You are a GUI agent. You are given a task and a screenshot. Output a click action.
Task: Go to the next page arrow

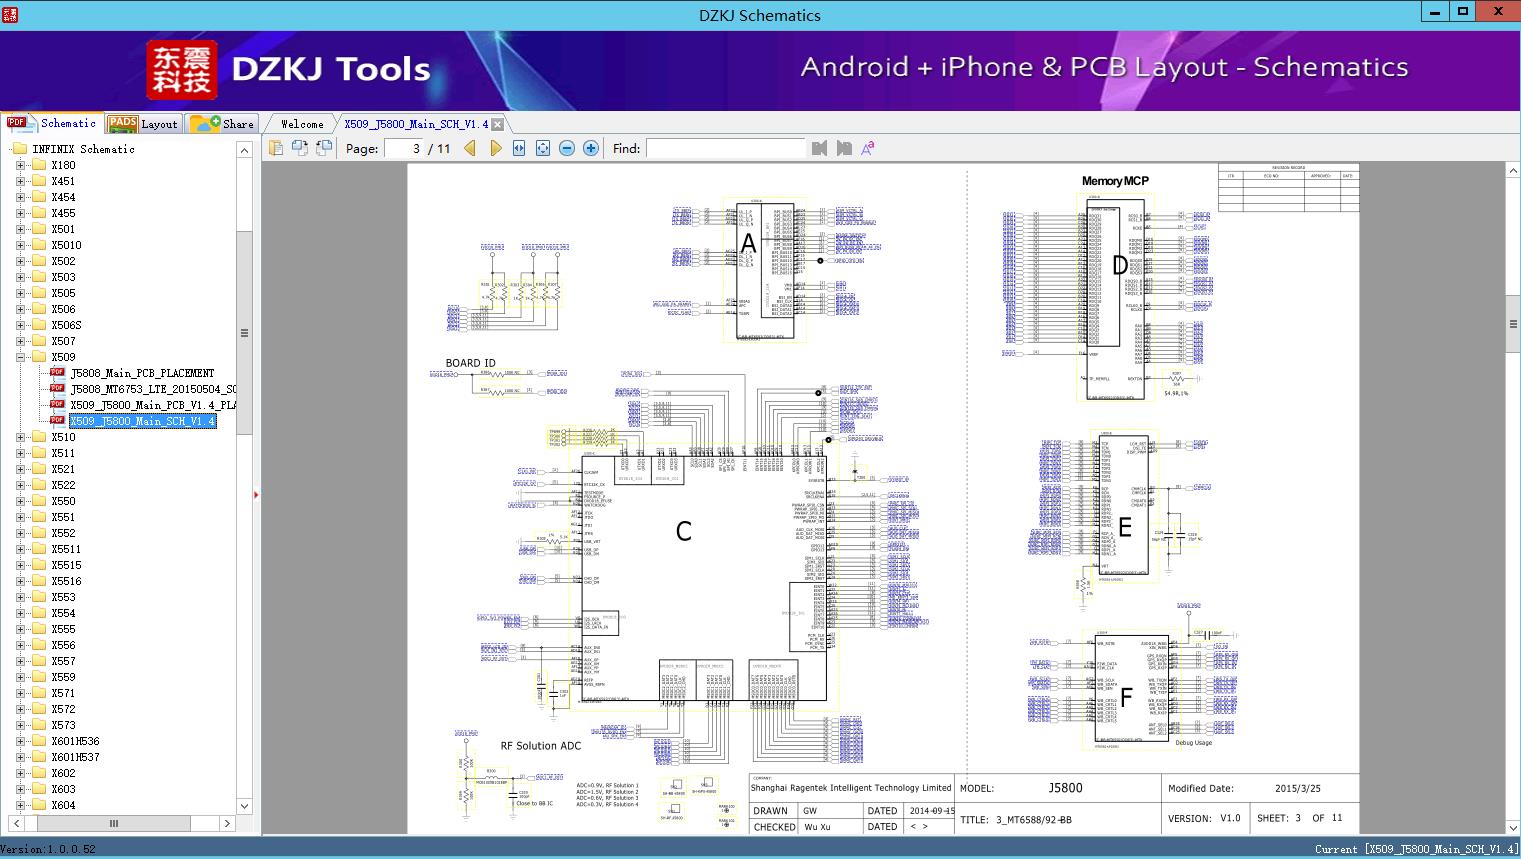[x=495, y=148]
